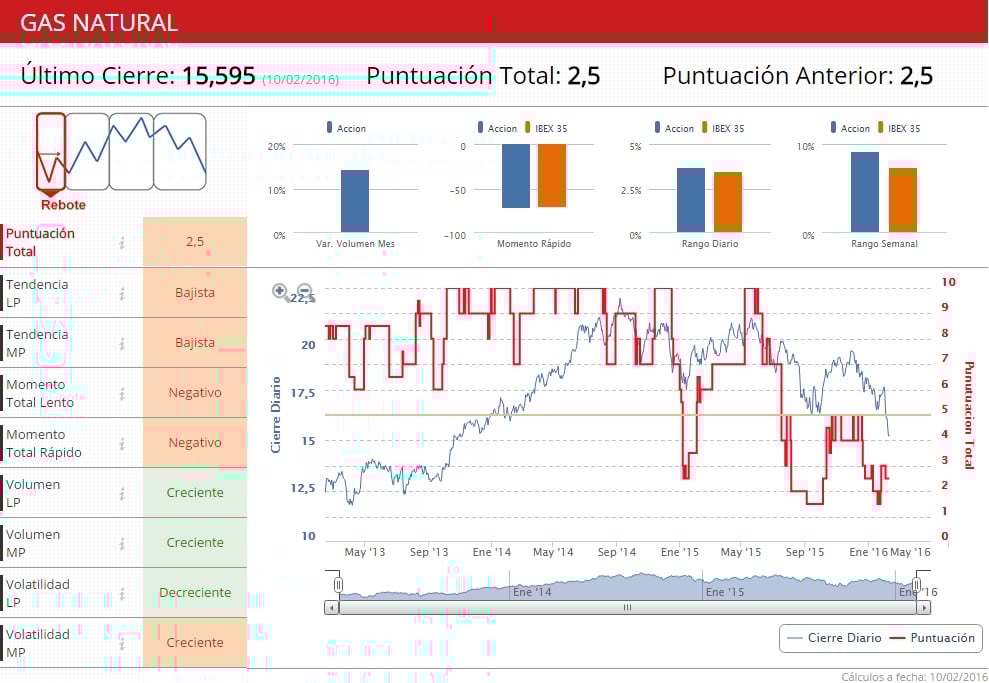Click the Cierre Diario vertical axis title
Image resolution: width=989 pixels, height=683 pixels.
[276, 414]
